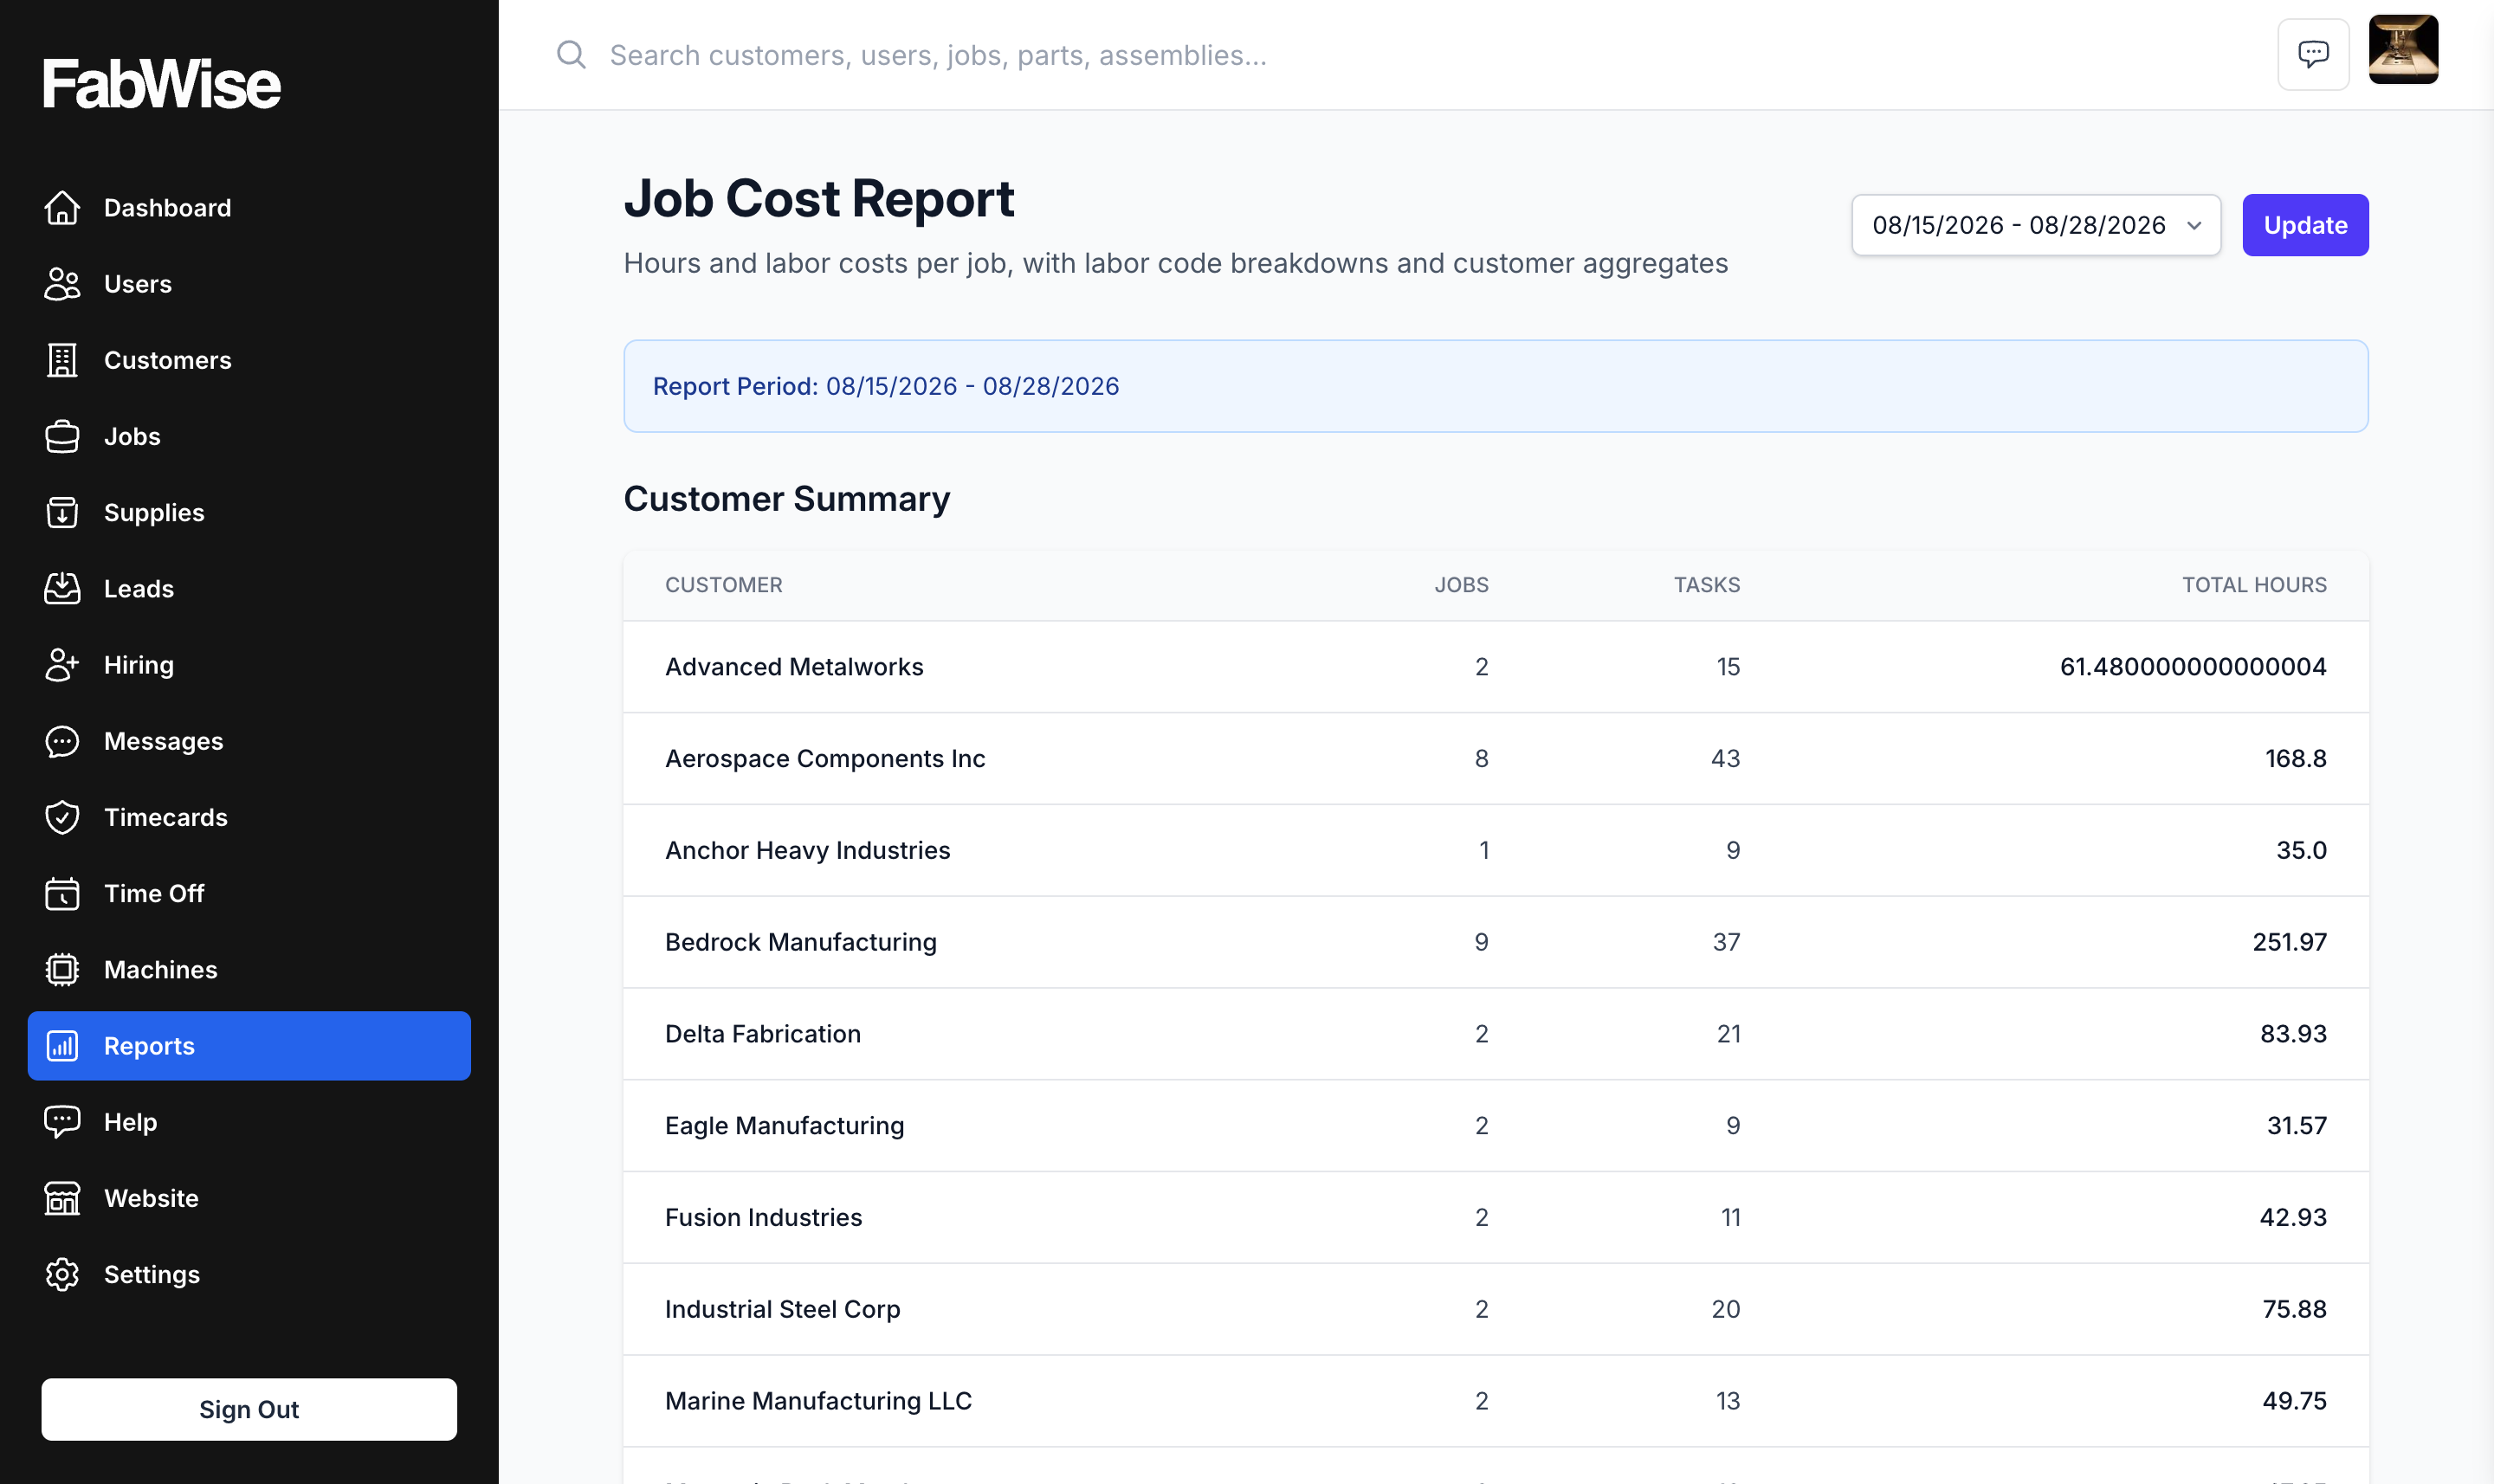Open the Hiring page
This screenshot has height=1484, width=2494.
tap(249, 665)
